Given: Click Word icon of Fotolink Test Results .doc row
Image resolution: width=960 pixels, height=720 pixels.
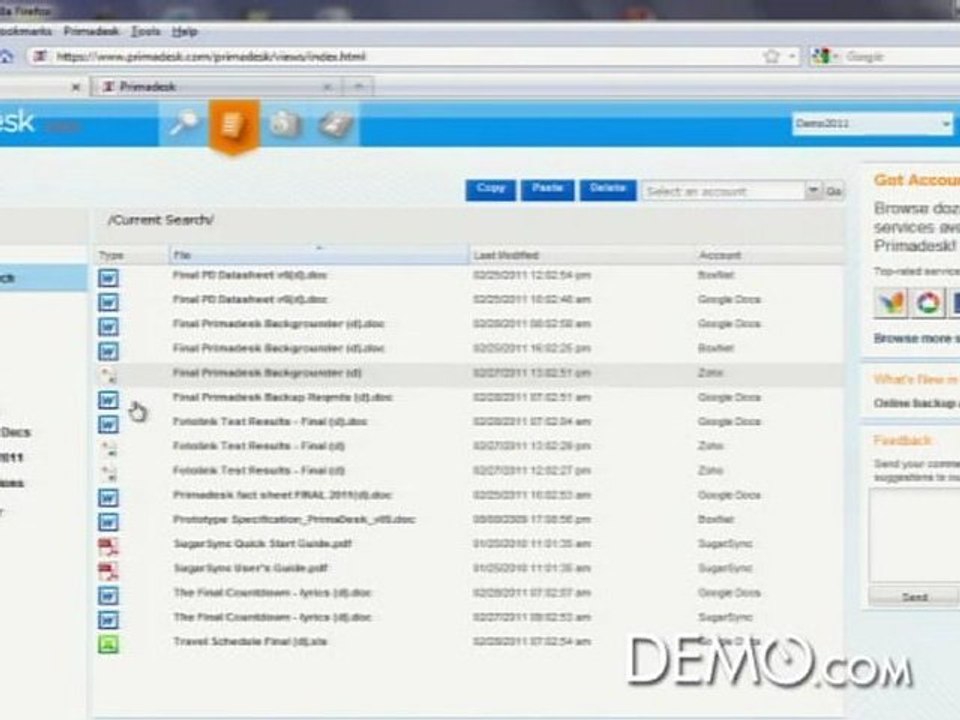Looking at the screenshot, I should point(108,424).
